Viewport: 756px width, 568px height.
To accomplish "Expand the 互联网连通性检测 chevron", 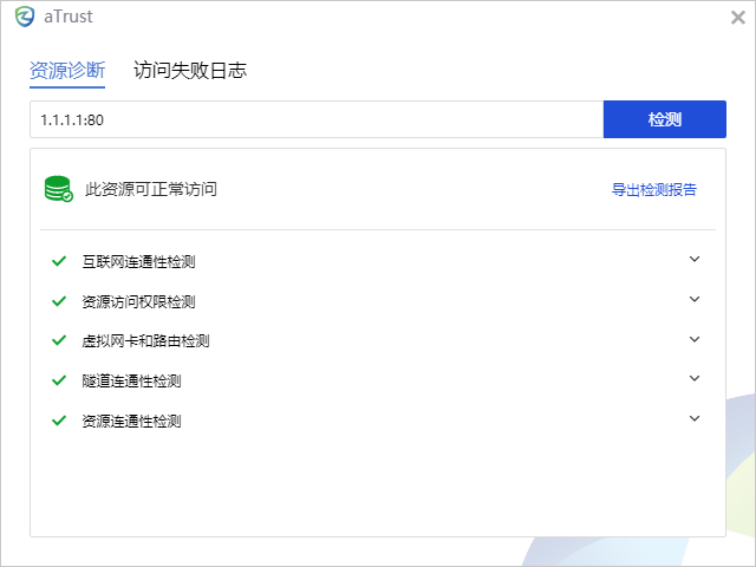I will tap(694, 259).
